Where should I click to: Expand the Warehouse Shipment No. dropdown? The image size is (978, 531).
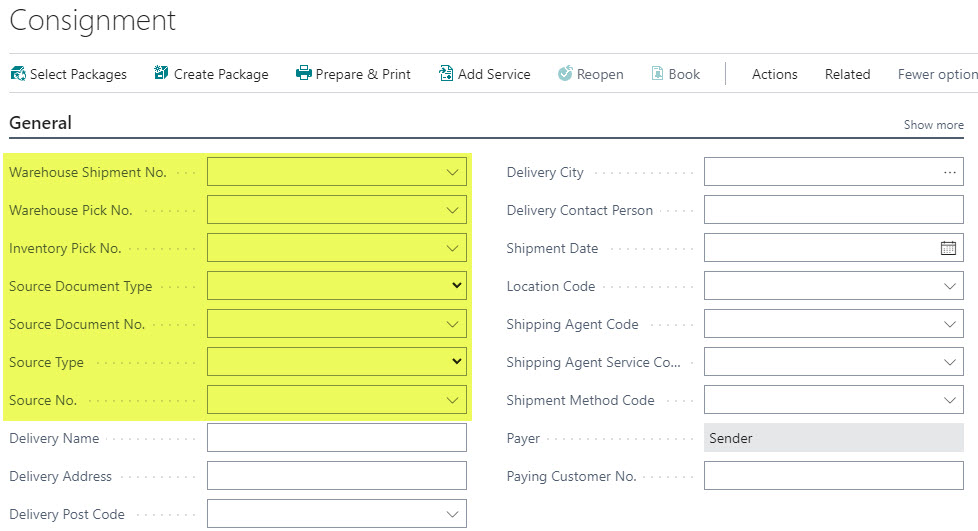coord(452,172)
